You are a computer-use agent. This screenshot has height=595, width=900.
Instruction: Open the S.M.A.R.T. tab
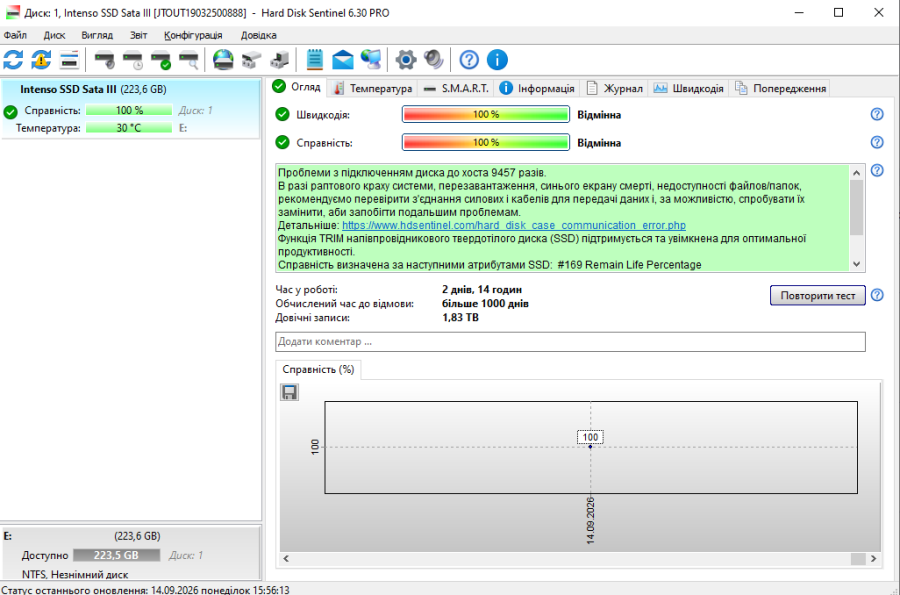click(456, 88)
